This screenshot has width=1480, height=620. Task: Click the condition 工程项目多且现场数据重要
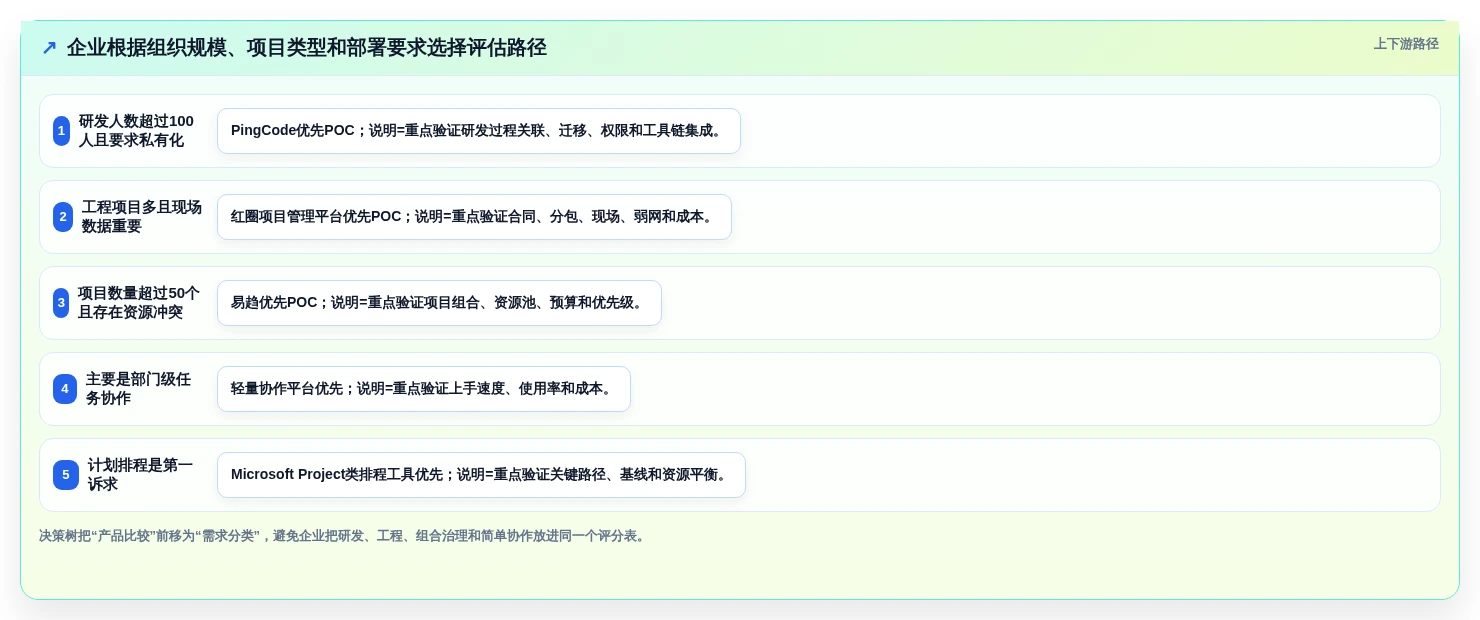[142, 217]
